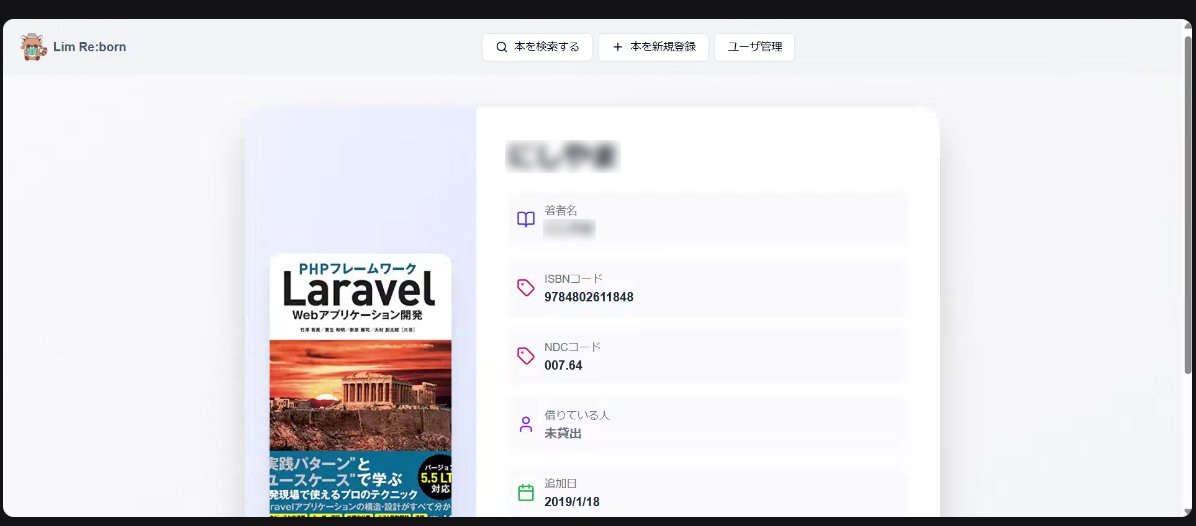Click the person icon beside 借りている人

click(526, 425)
